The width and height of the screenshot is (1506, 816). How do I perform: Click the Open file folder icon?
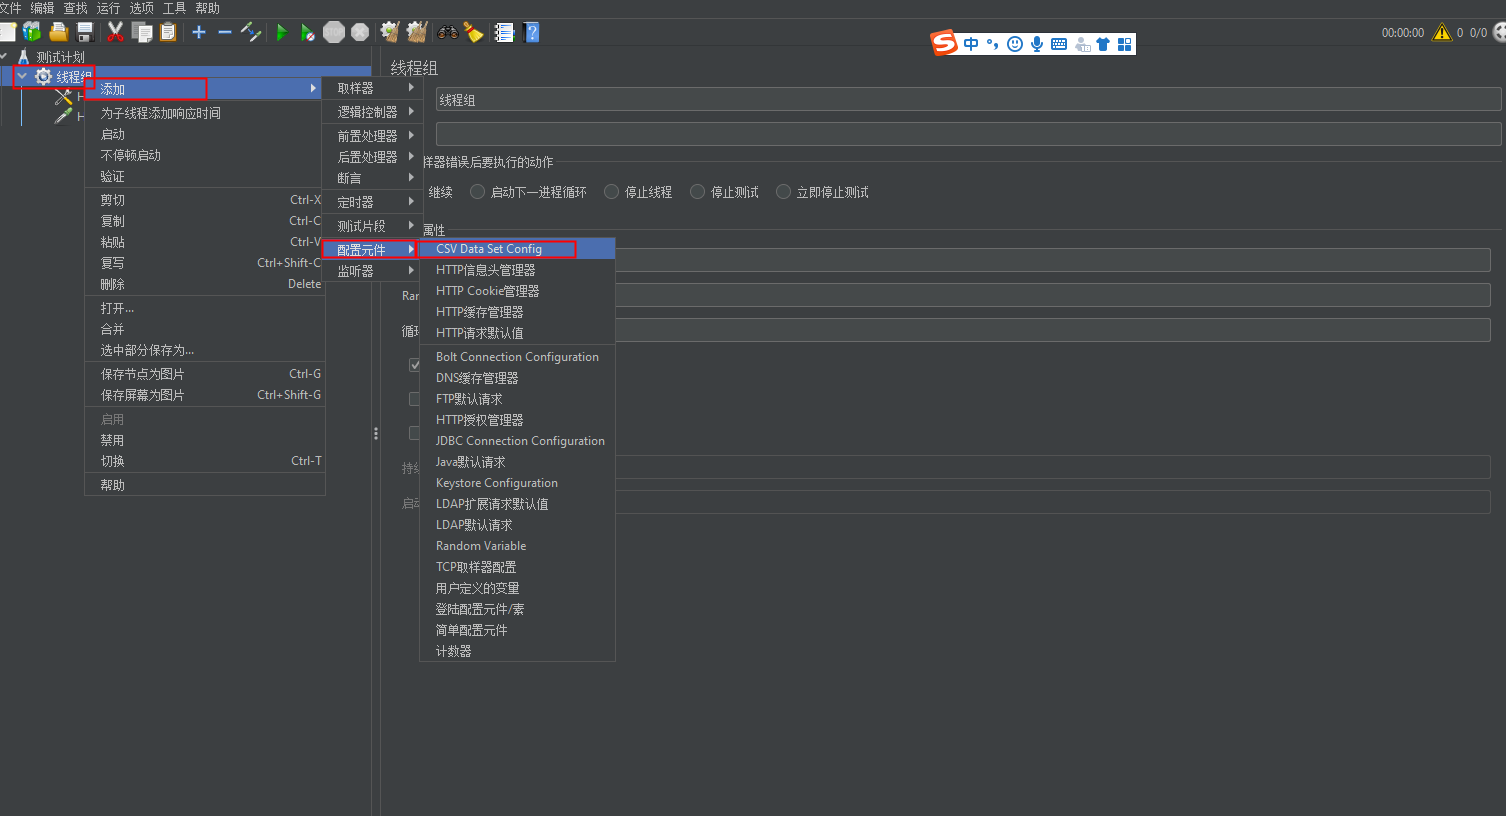point(59,32)
